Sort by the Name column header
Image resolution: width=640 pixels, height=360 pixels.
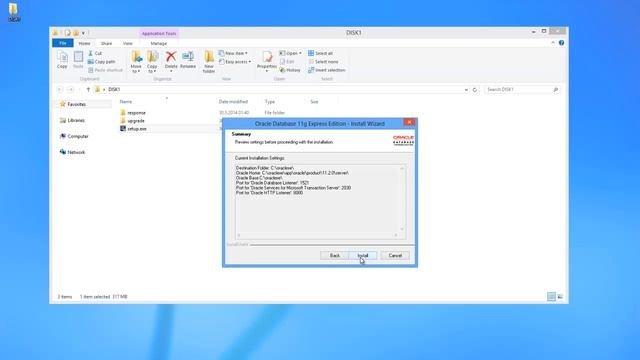click(x=126, y=102)
